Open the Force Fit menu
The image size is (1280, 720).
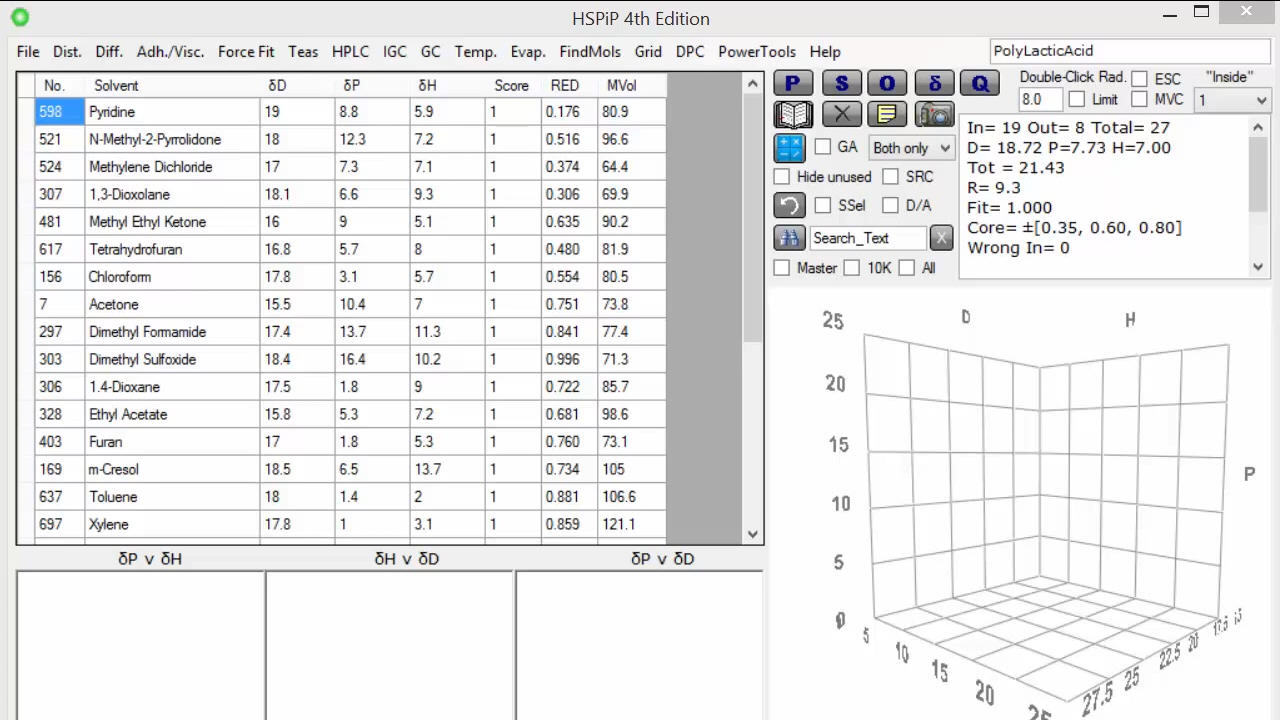tap(246, 52)
